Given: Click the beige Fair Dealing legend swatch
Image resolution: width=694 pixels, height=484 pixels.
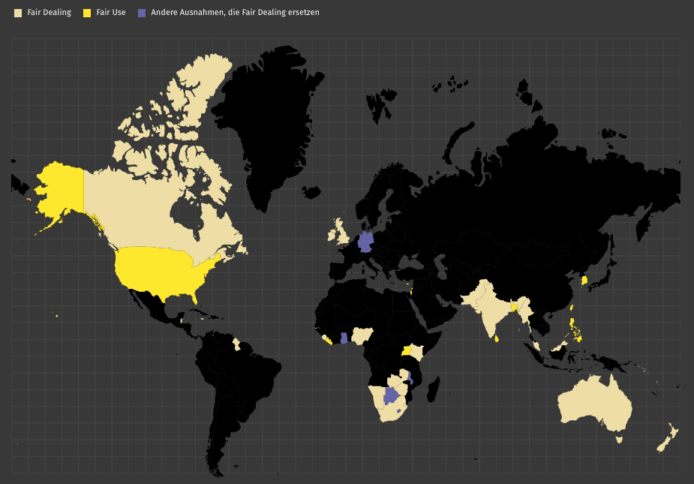Looking at the screenshot, I should (x=17, y=12).
